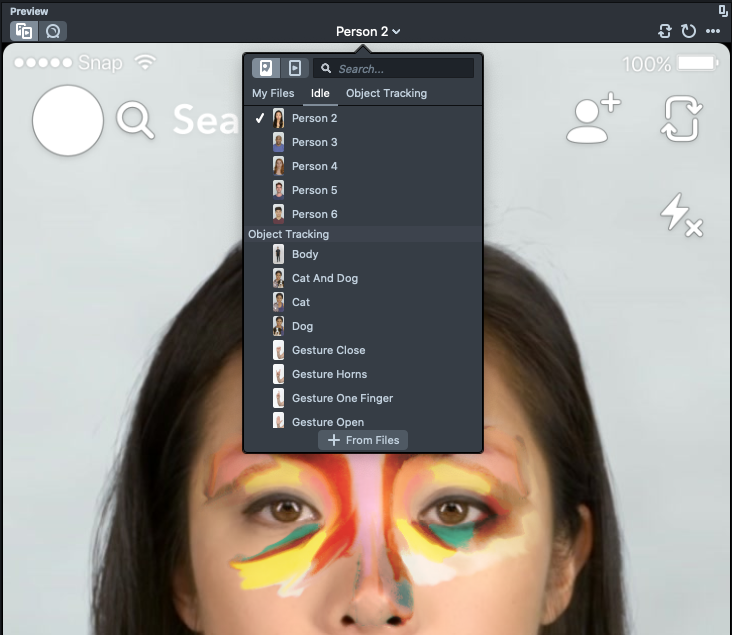
Task: Switch to video preview source mode
Action: pos(294,68)
